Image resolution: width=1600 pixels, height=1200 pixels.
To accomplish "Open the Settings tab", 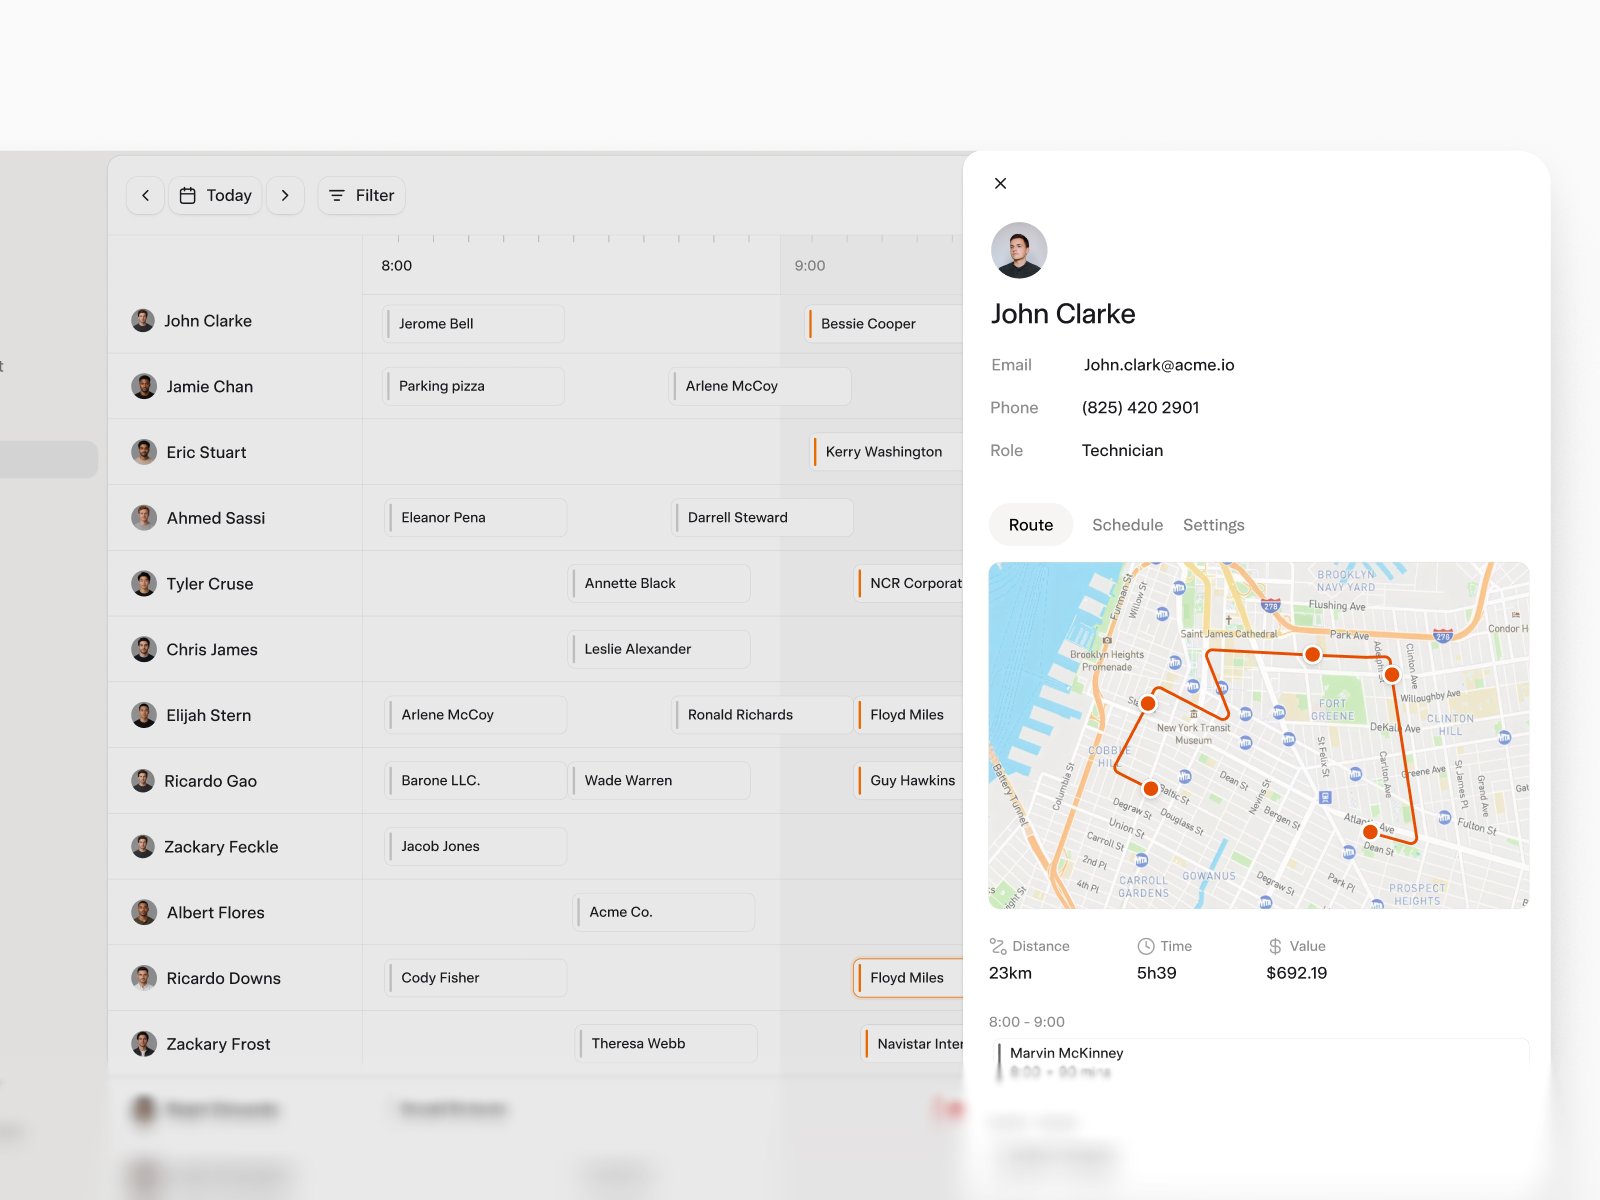I will coord(1213,525).
